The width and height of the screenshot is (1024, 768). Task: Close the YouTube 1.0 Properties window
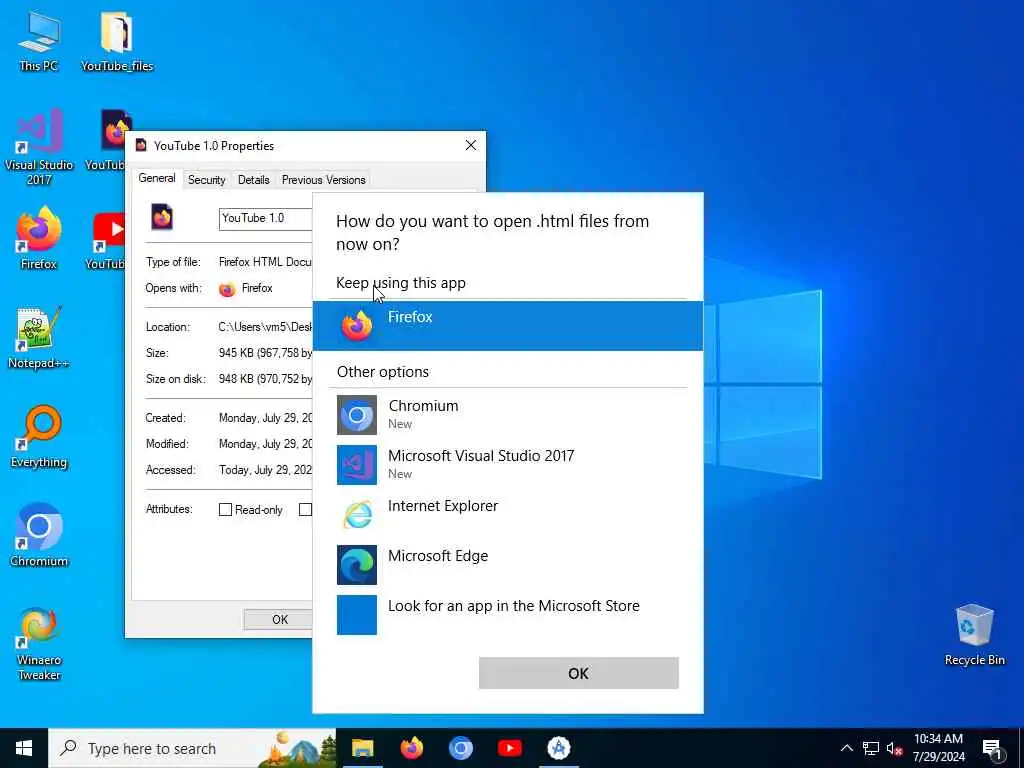470,145
